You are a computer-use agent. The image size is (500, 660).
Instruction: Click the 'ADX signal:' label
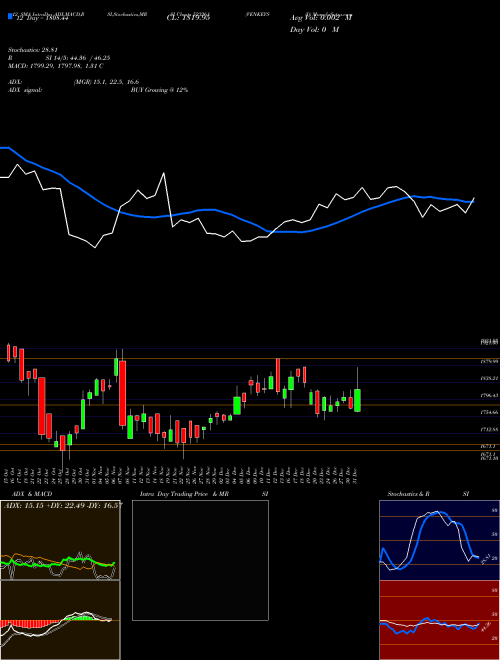(25, 90)
